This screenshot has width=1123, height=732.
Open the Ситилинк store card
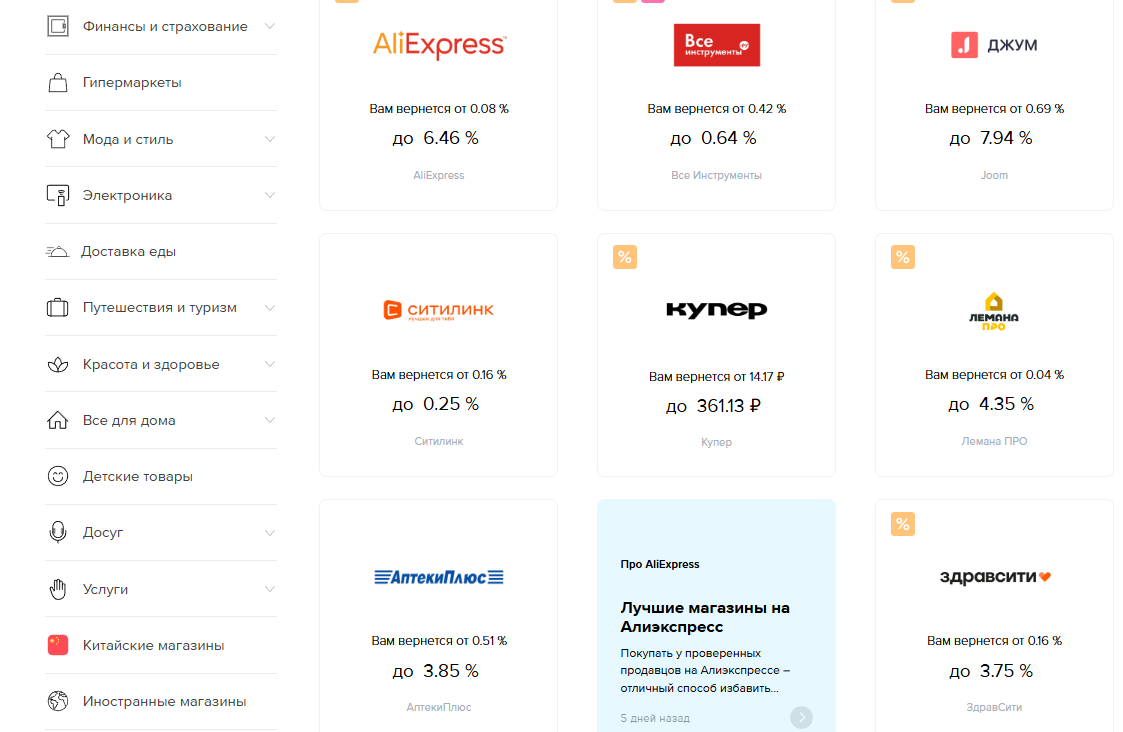[438, 355]
